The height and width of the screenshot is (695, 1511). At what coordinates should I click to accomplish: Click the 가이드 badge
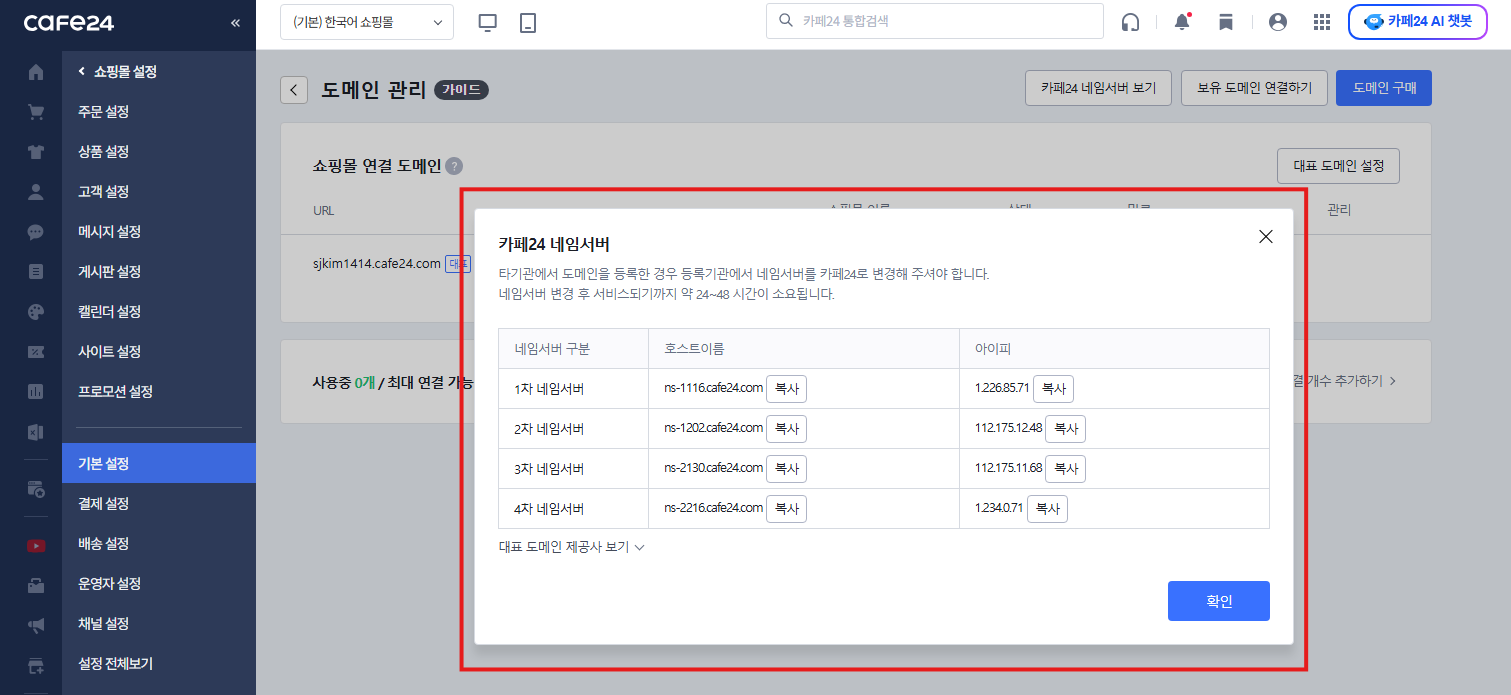[461, 90]
